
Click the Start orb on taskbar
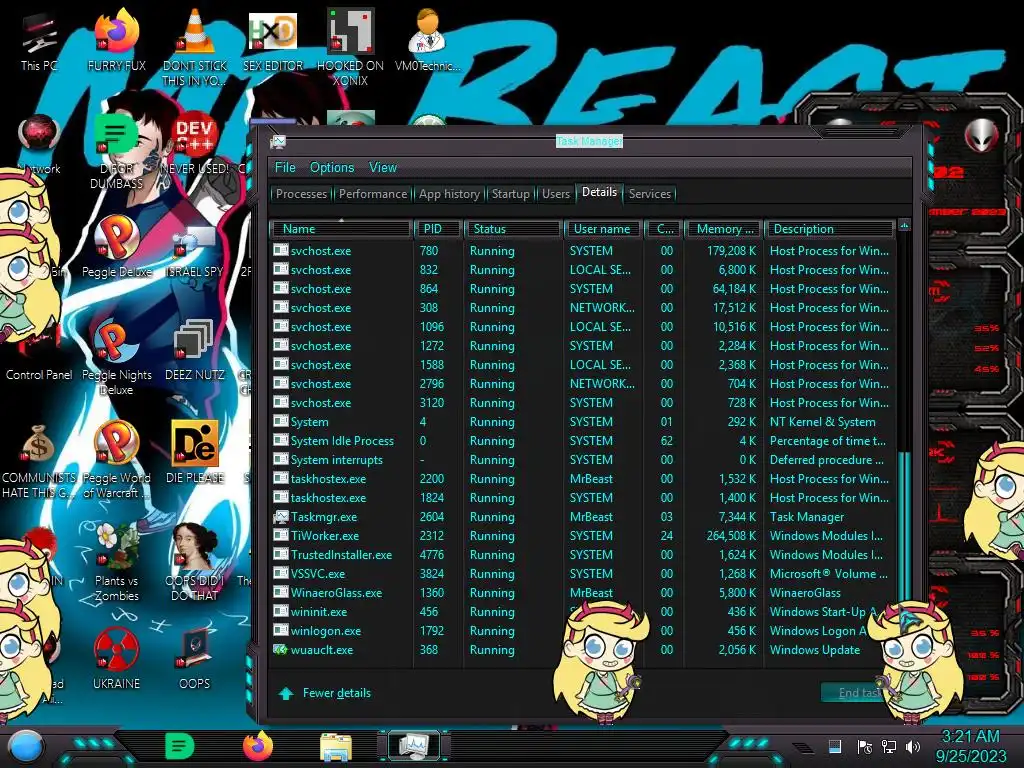25,746
